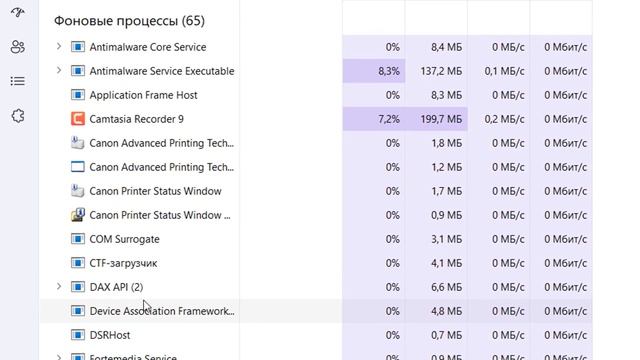This screenshot has width=640, height=360.
Task: Click the Canon Printer Status Window warning icon
Action: click(78, 215)
